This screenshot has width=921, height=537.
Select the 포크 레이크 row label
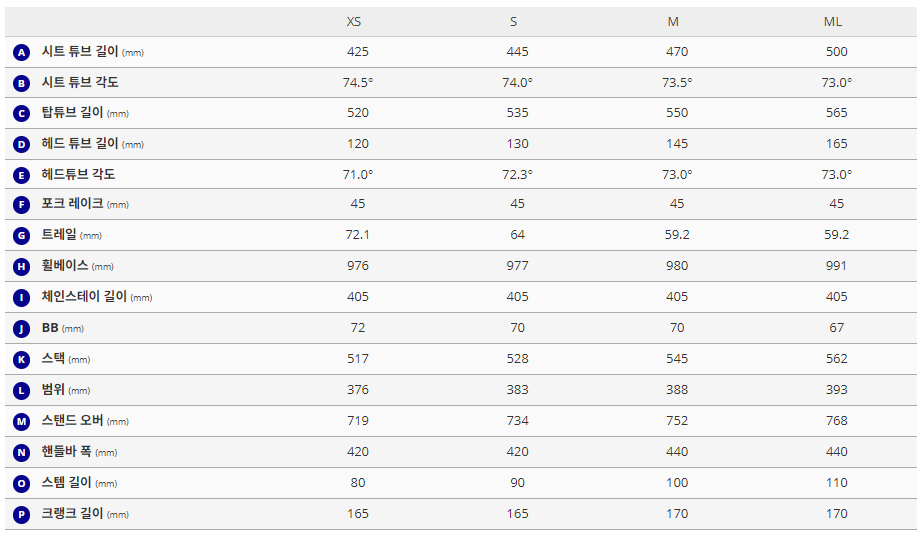tap(72, 204)
